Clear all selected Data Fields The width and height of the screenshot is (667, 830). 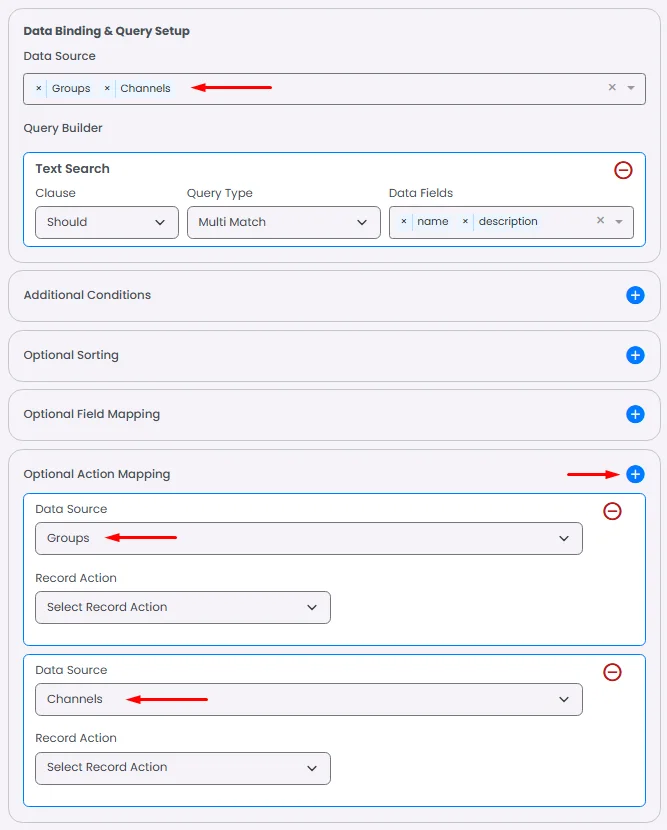point(600,221)
